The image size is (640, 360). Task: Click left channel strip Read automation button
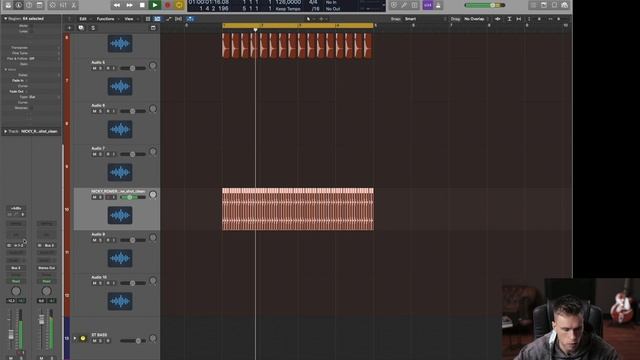click(x=16, y=281)
